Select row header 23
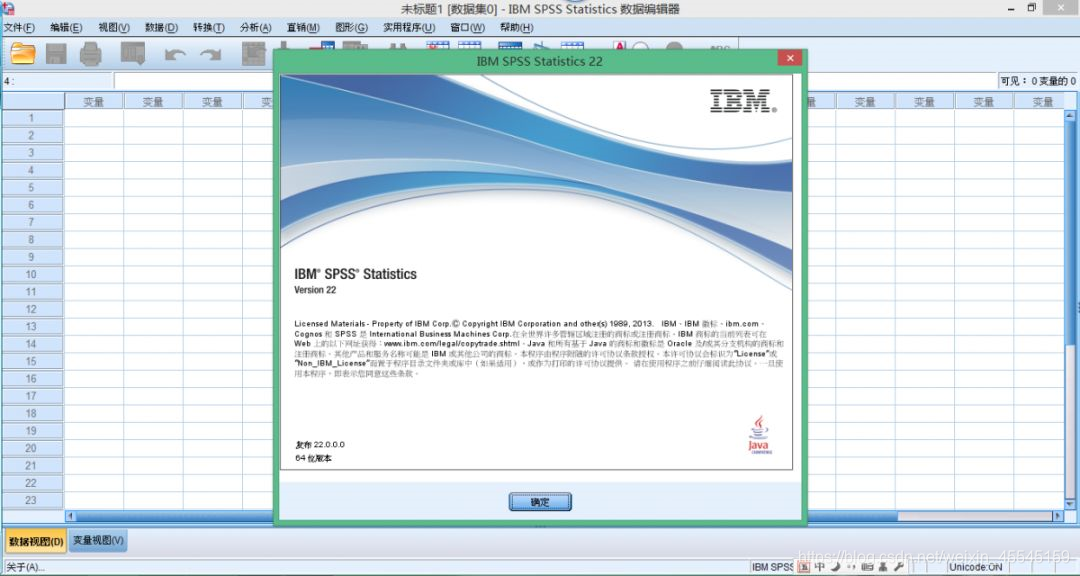The height and width of the screenshot is (576, 1080). (x=32, y=500)
